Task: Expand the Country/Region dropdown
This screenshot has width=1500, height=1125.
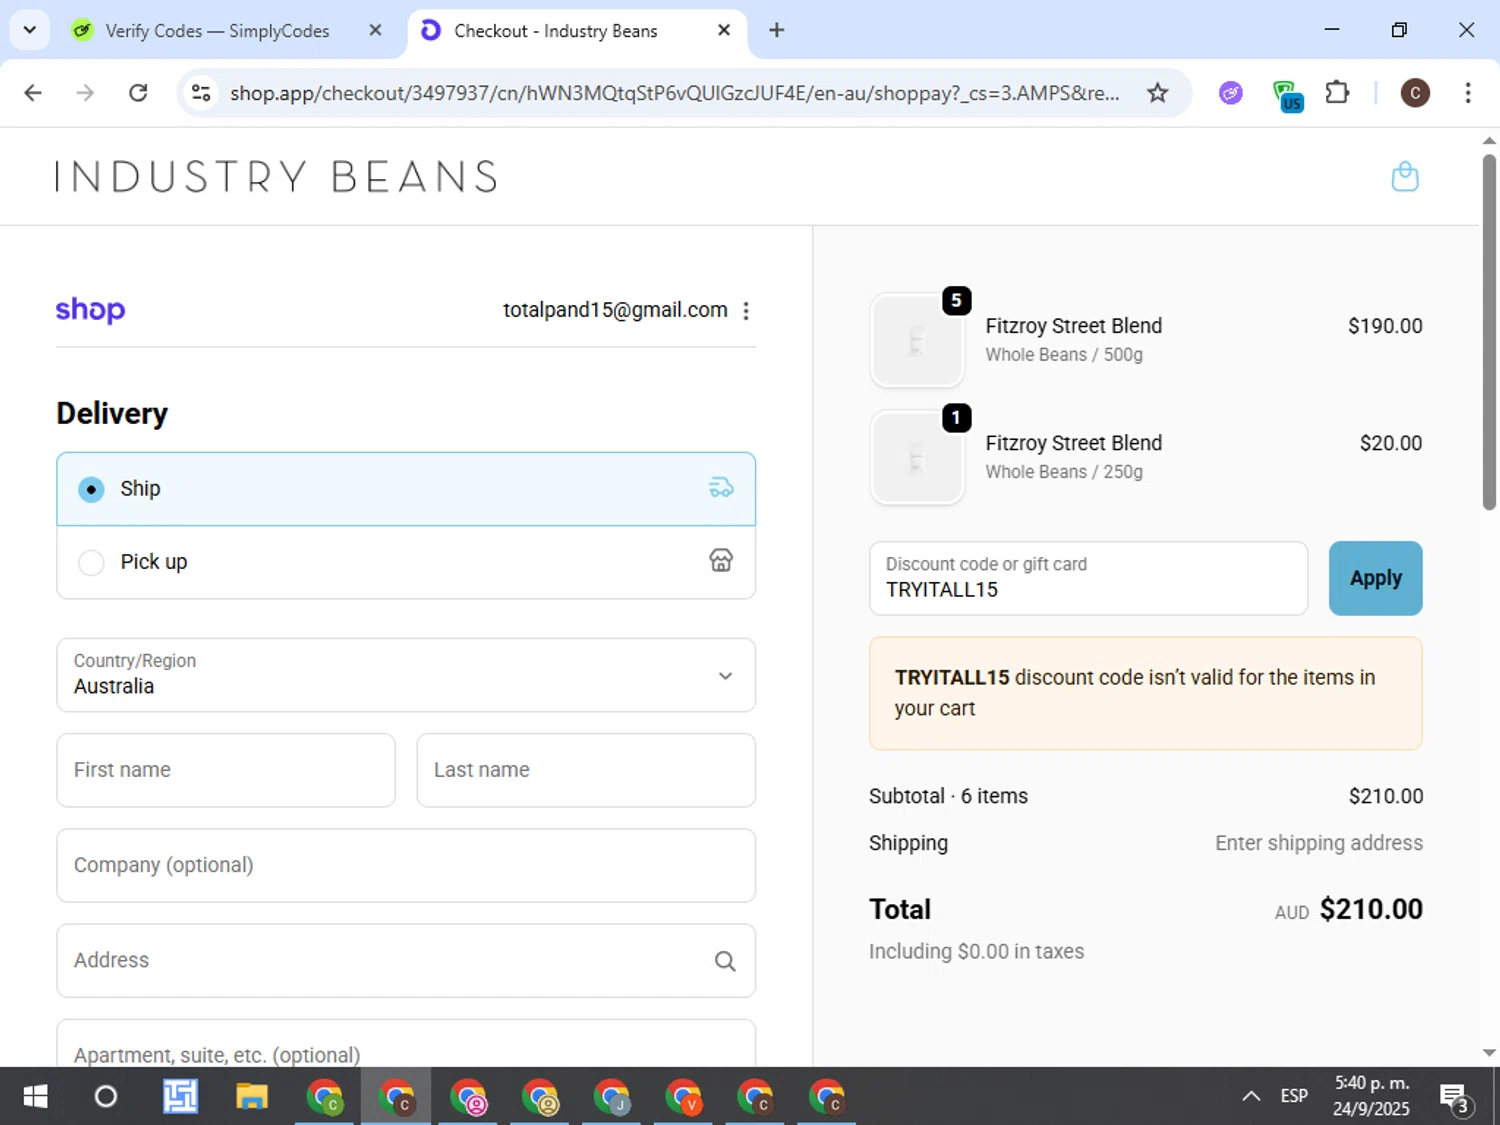Action: [406, 675]
